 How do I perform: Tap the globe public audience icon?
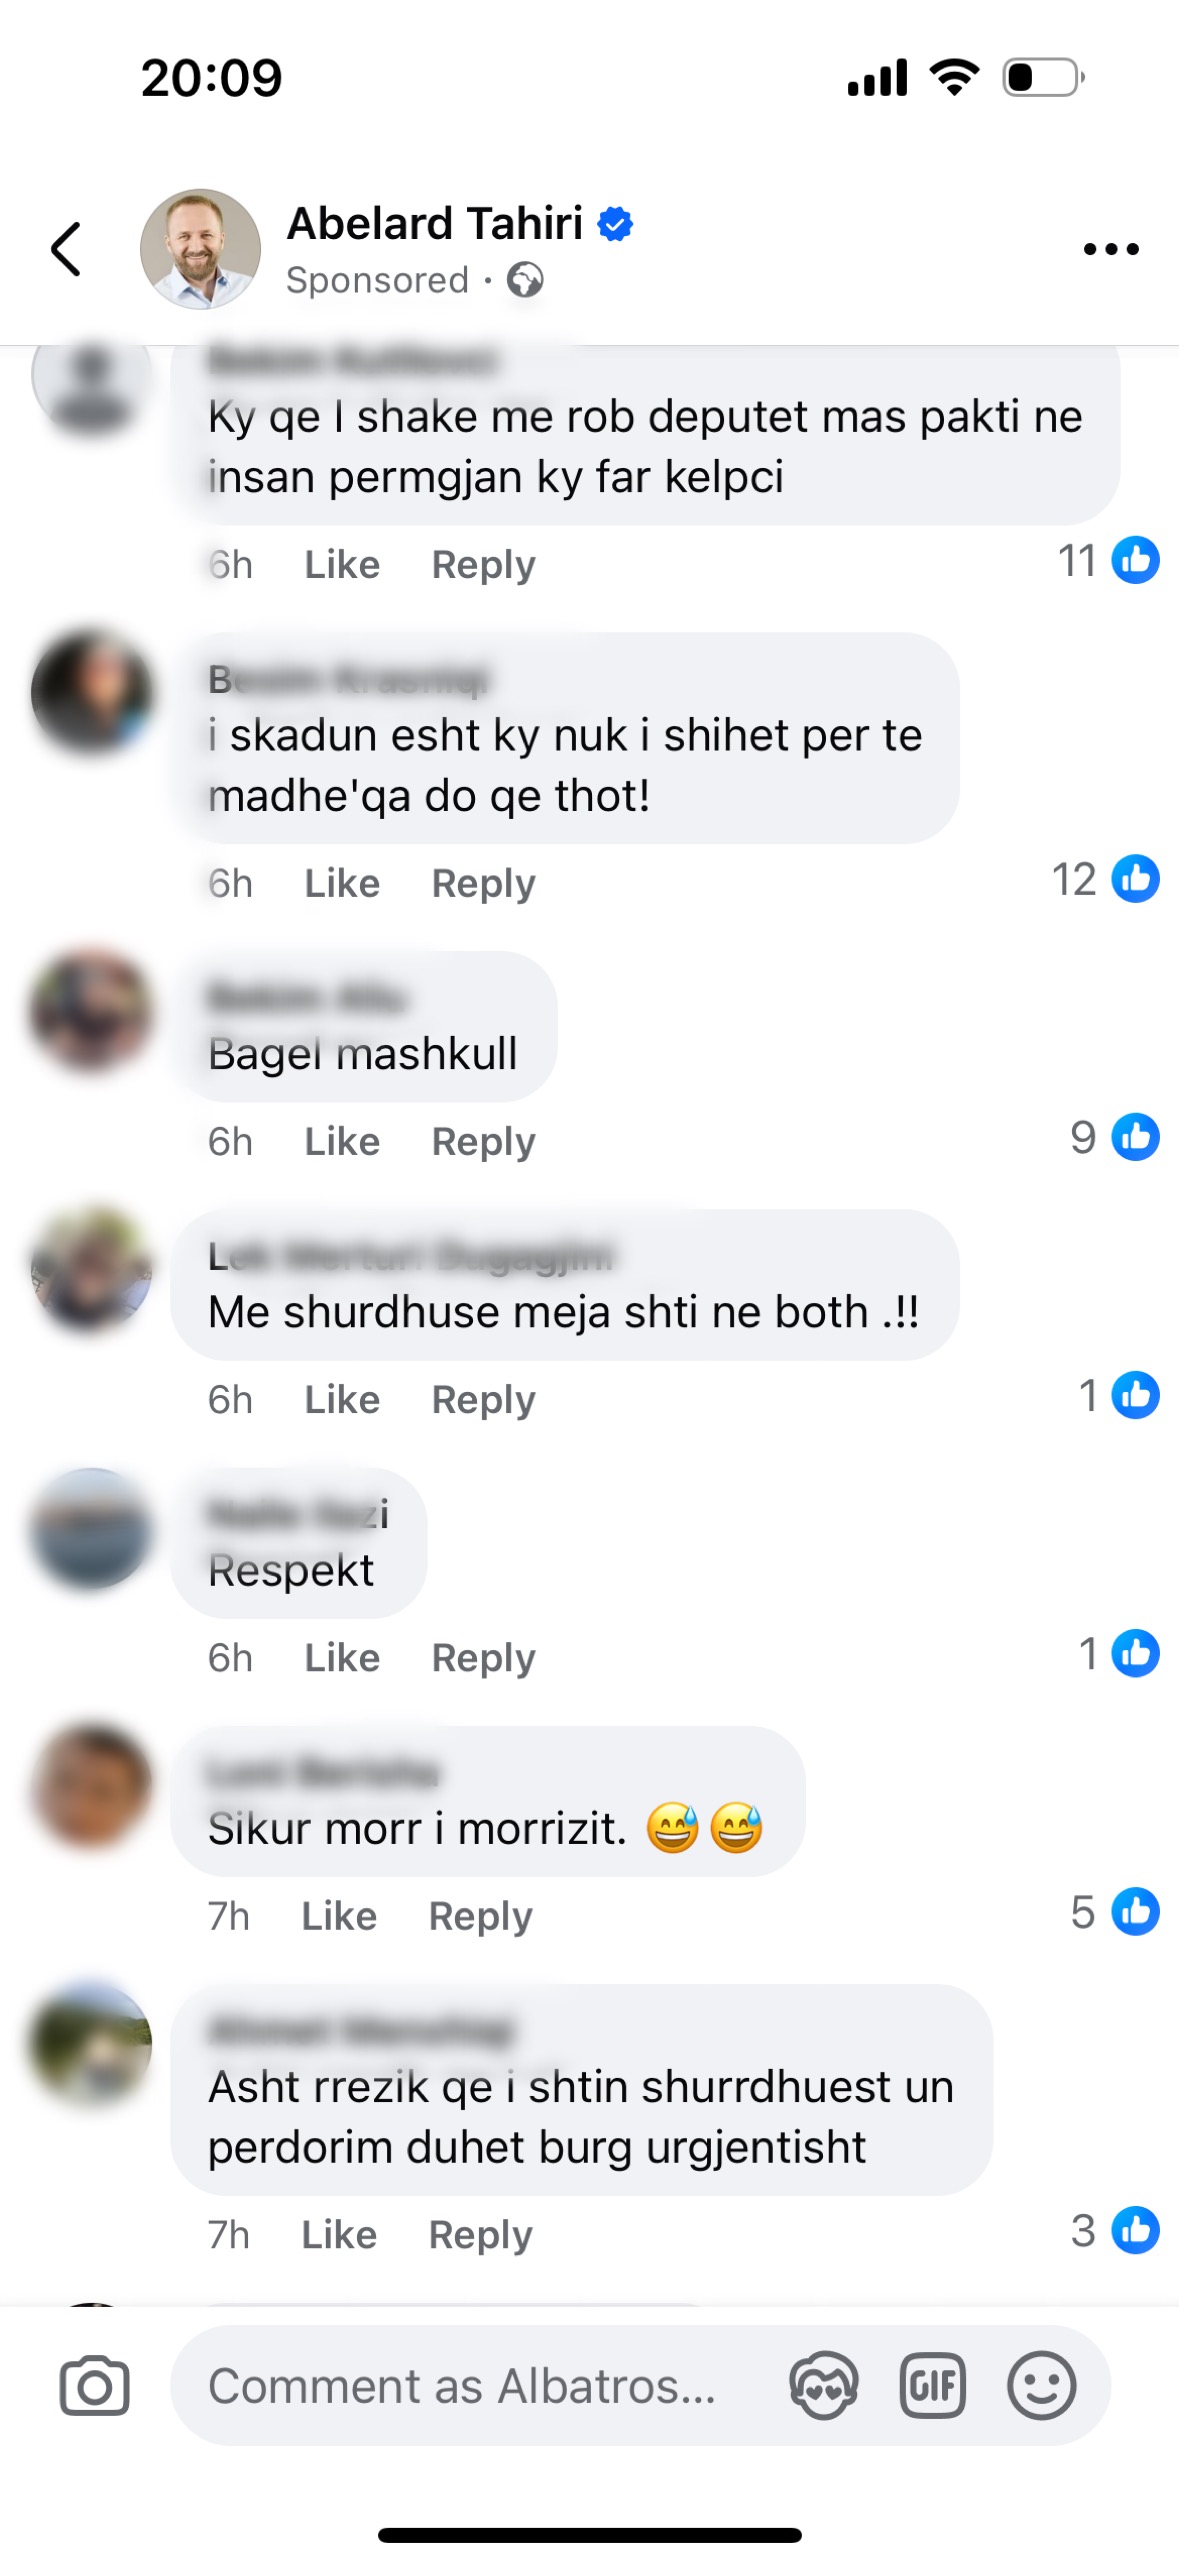[x=525, y=280]
